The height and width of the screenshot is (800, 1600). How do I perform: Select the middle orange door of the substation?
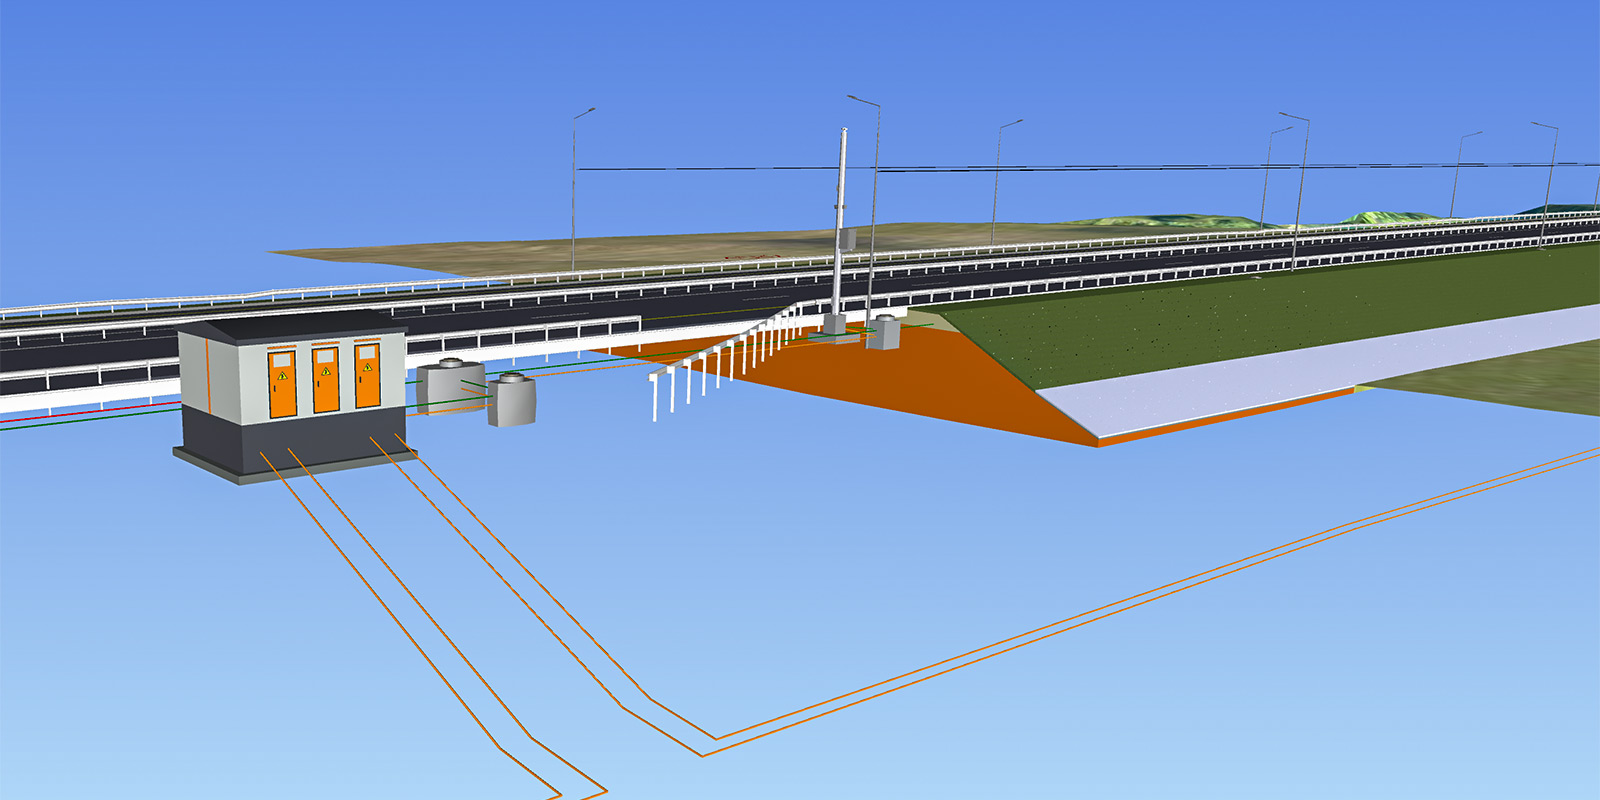coord(326,379)
